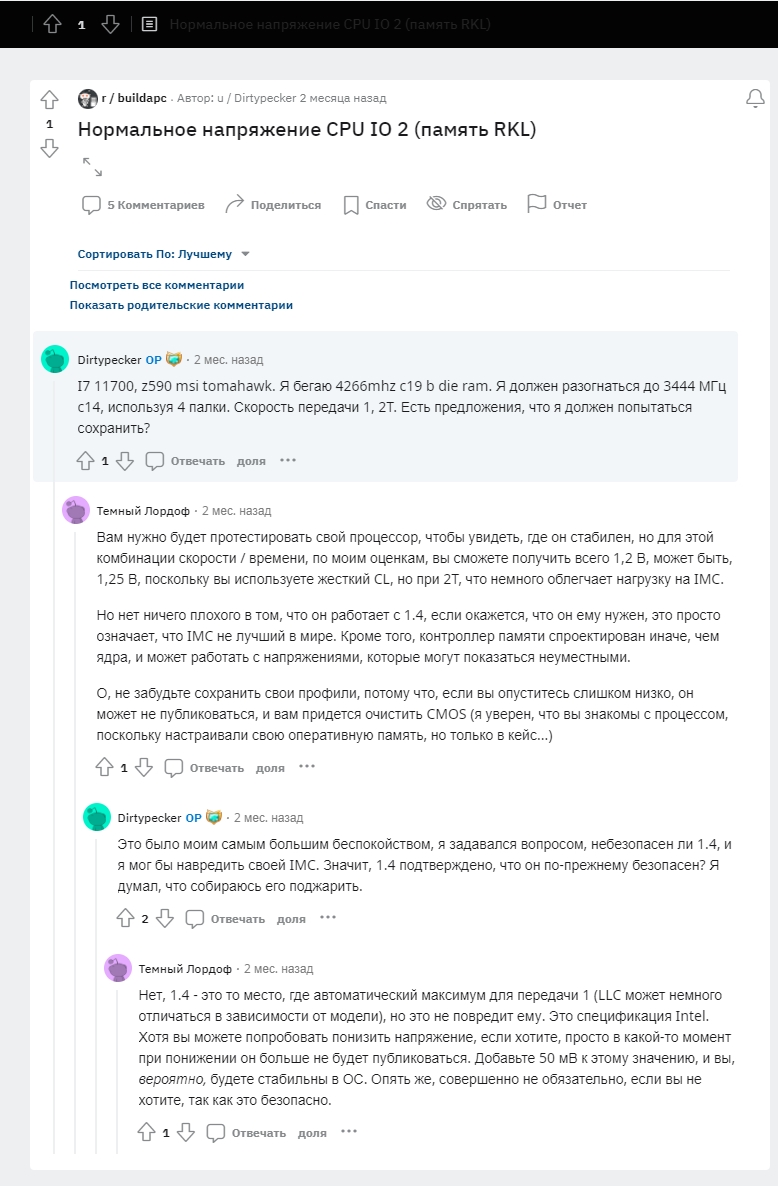Click Посмотреть все комментарии link
Viewport: 778px width, 1186px height.
pos(157,285)
